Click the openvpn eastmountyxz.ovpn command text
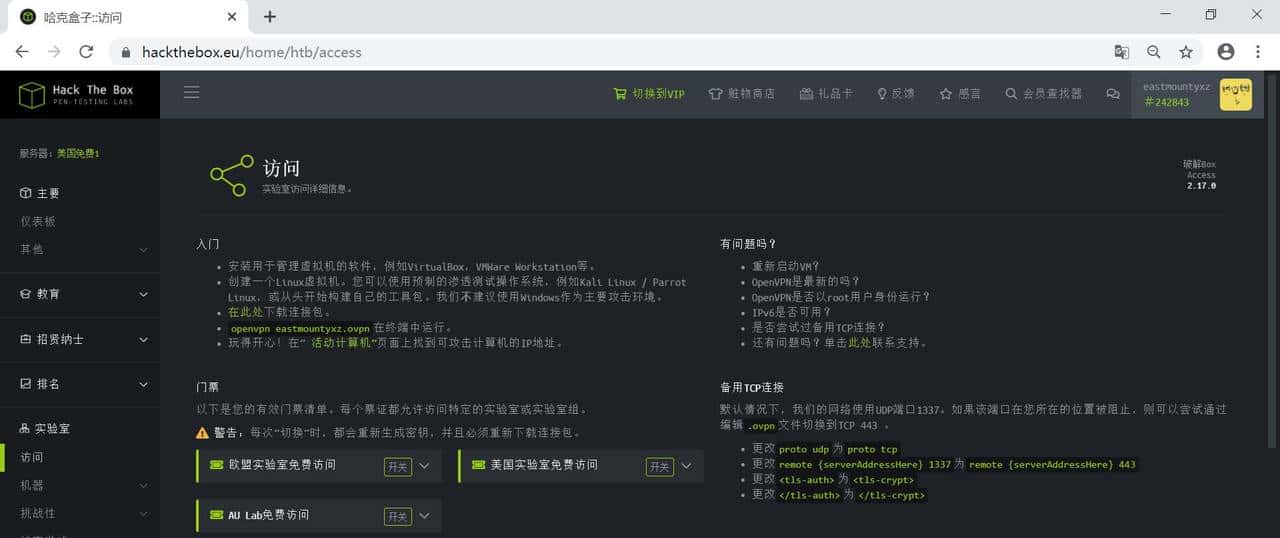1280x538 pixels. click(x=300, y=328)
